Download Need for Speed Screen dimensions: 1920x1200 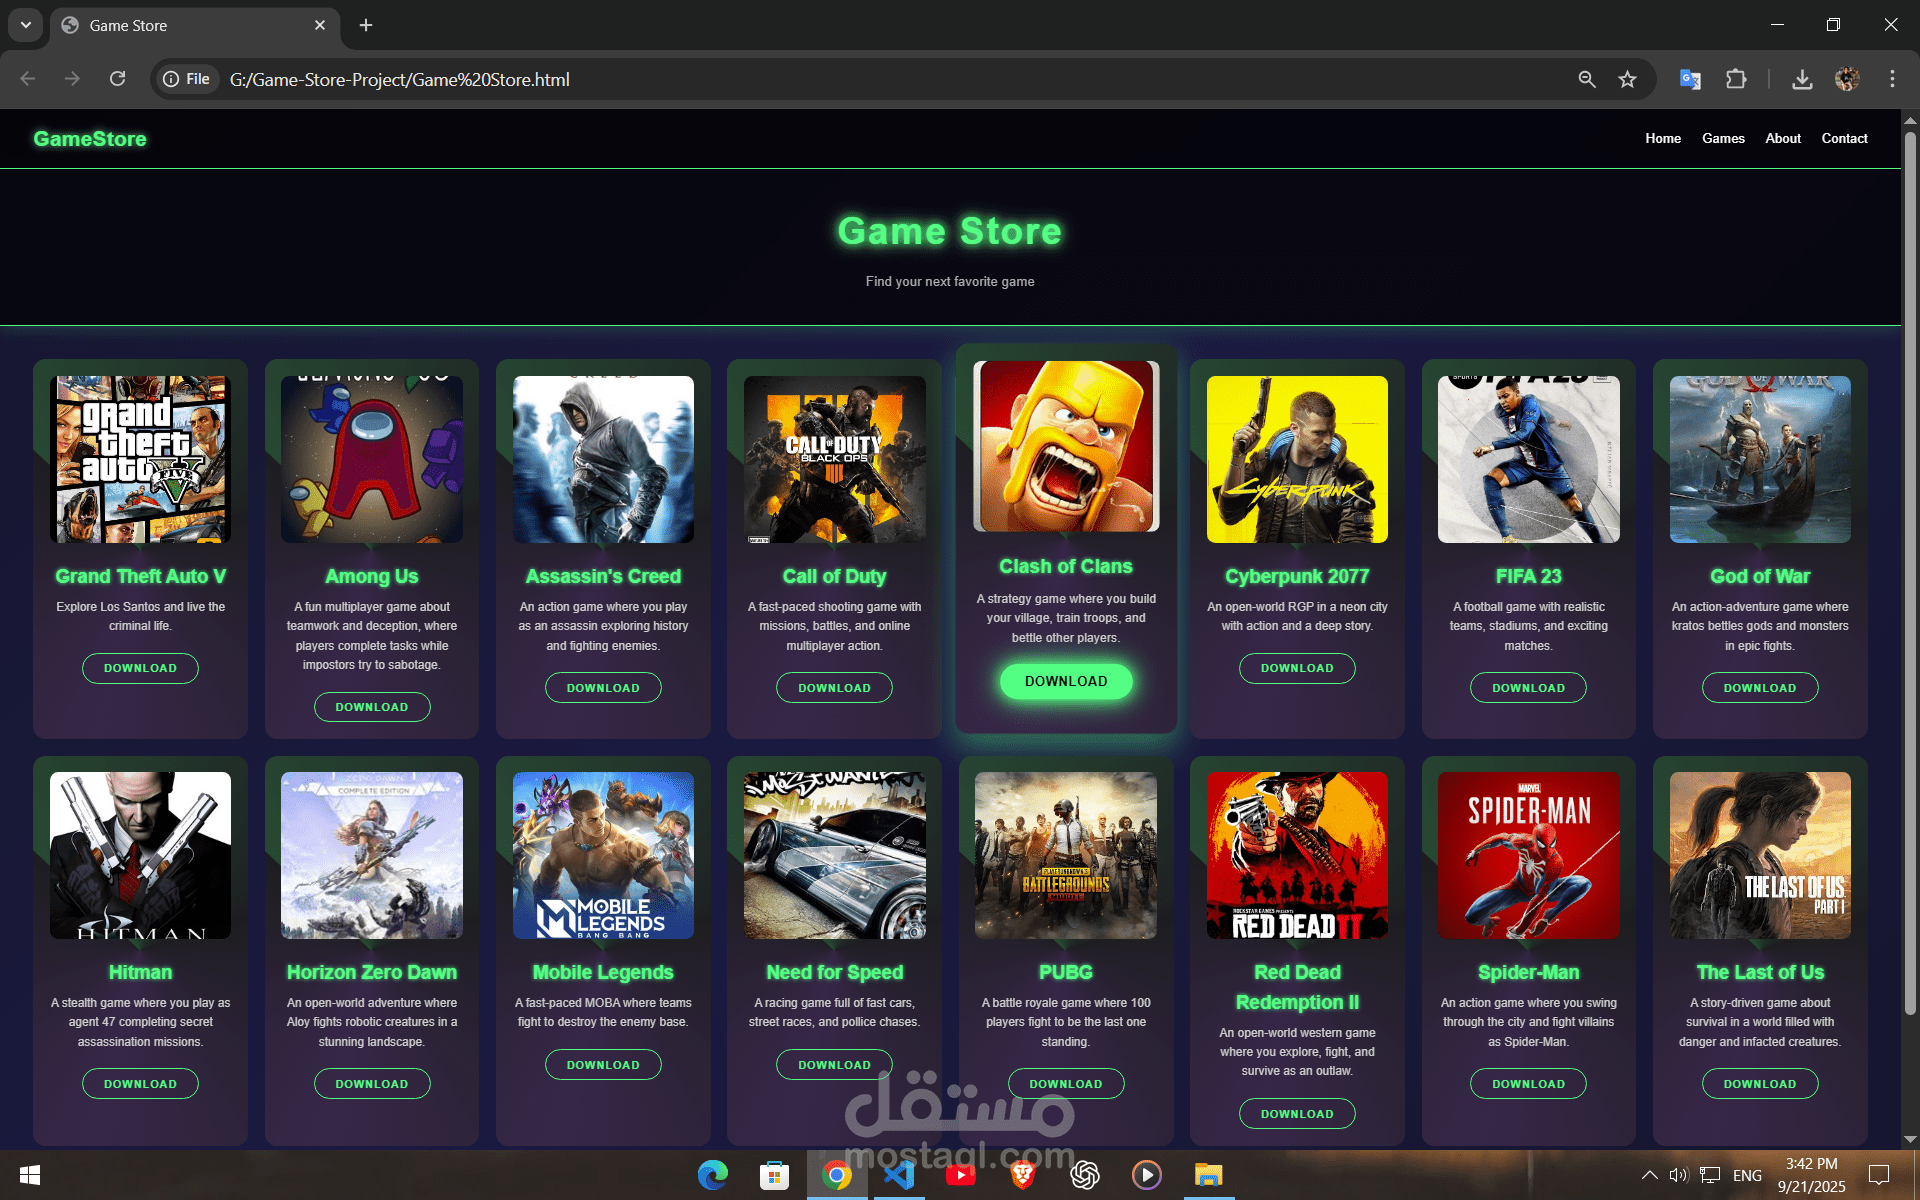[x=835, y=1065]
